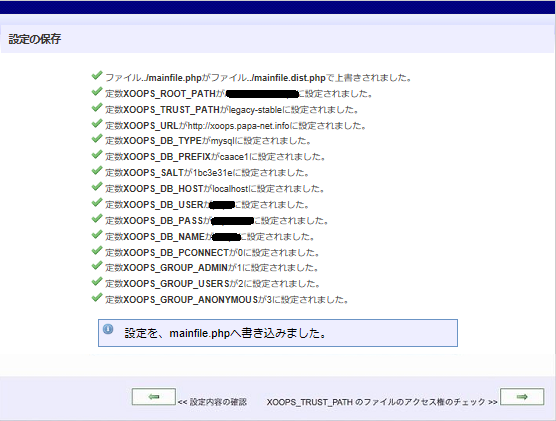The width and height of the screenshot is (556, 421).
Task: Click the left arrow back button
Action: coord(154,397)
